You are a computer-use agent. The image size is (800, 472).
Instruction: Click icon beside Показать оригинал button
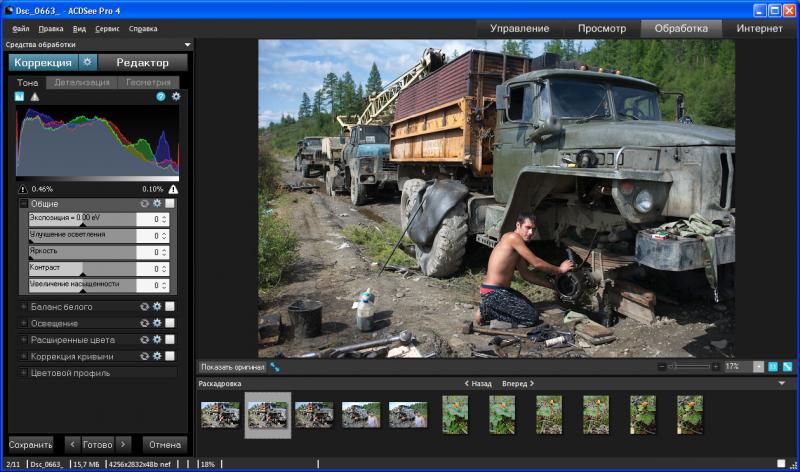pos(275,367)
